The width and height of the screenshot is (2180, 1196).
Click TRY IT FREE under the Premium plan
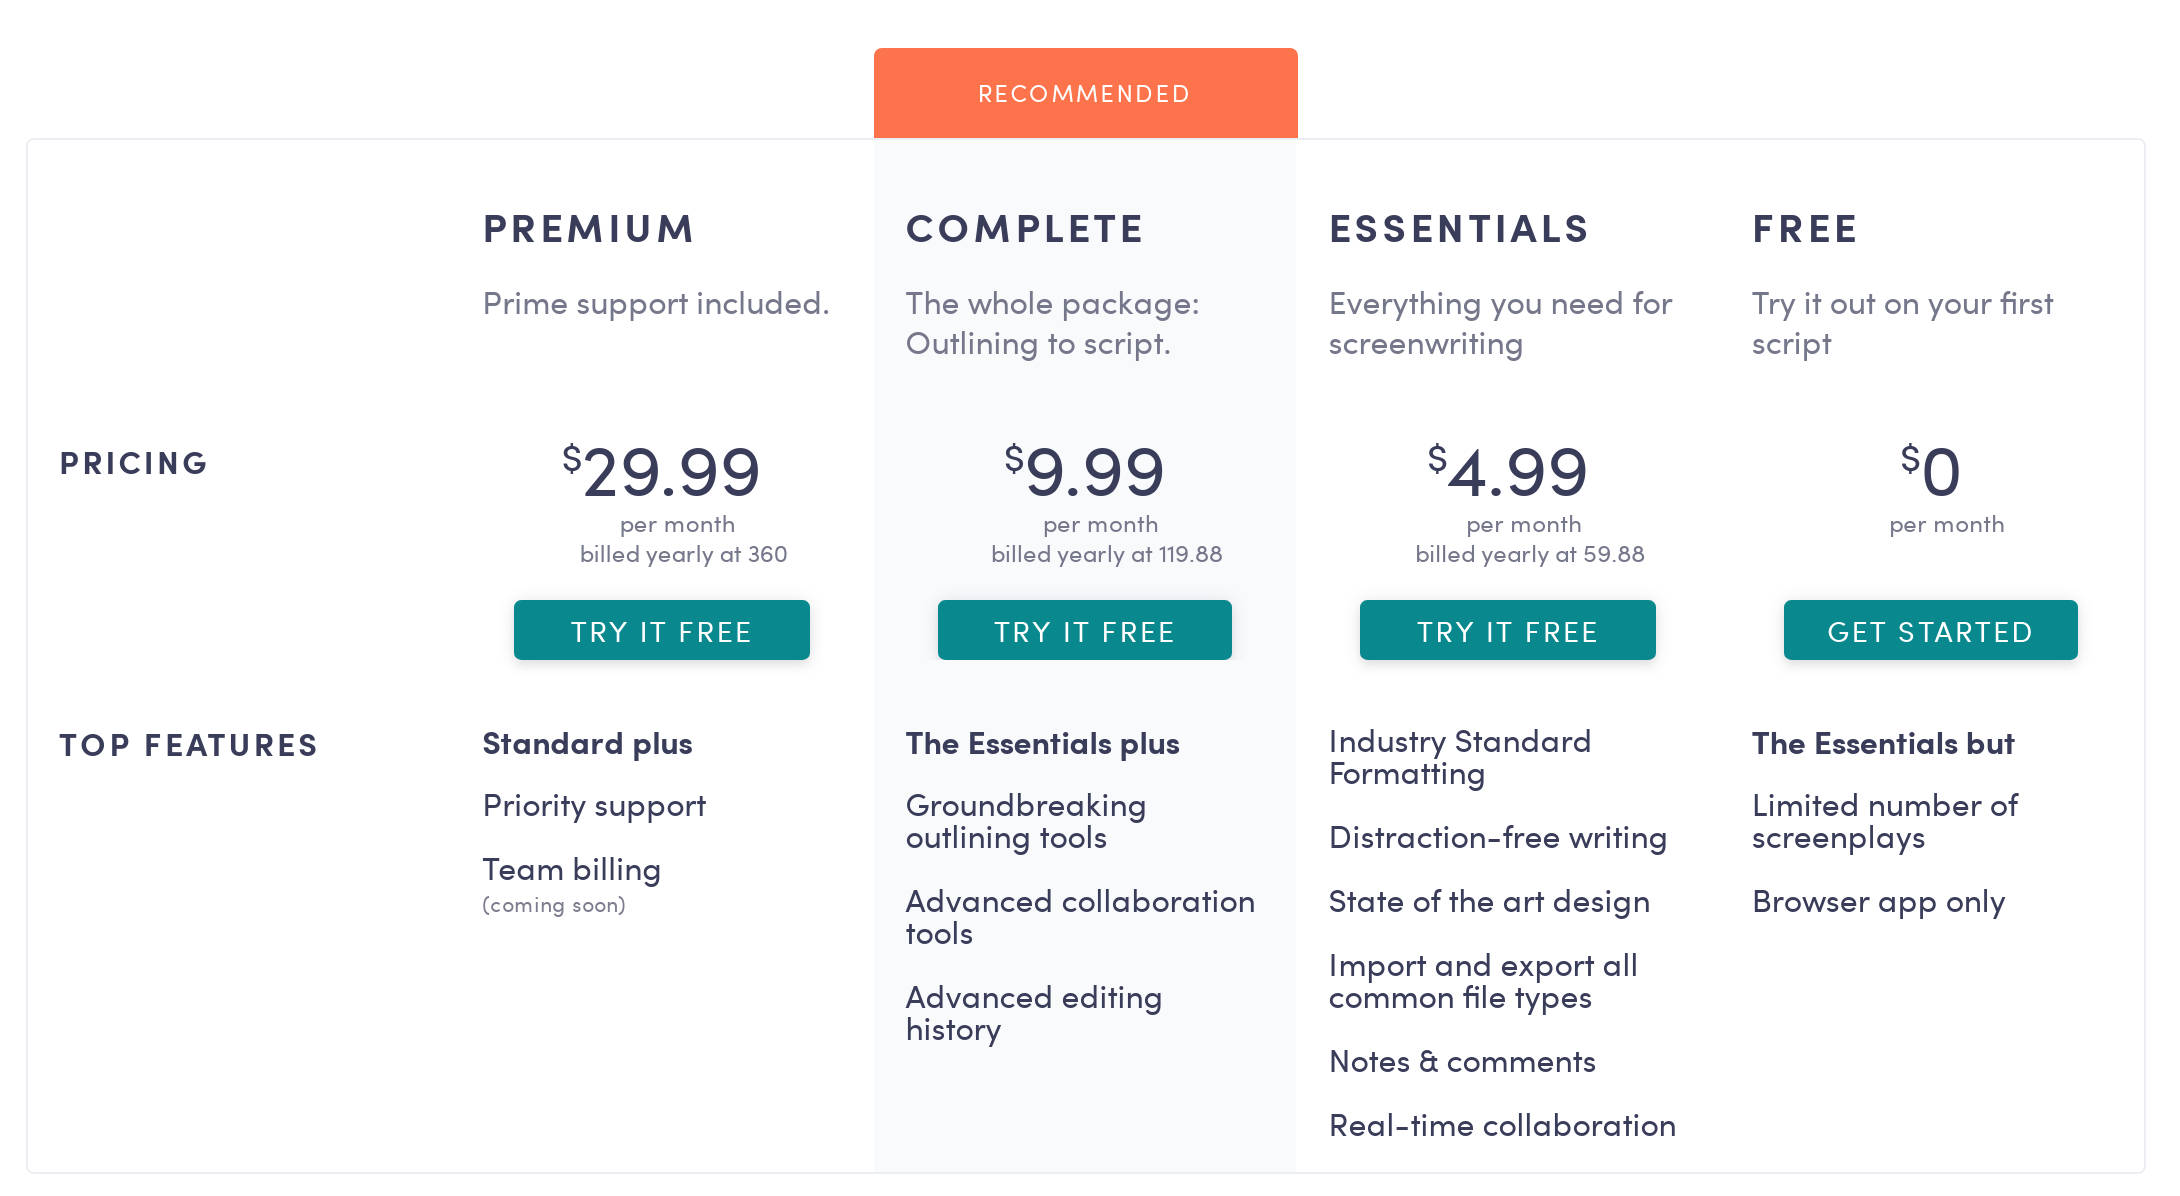click(x=661, y=630)
